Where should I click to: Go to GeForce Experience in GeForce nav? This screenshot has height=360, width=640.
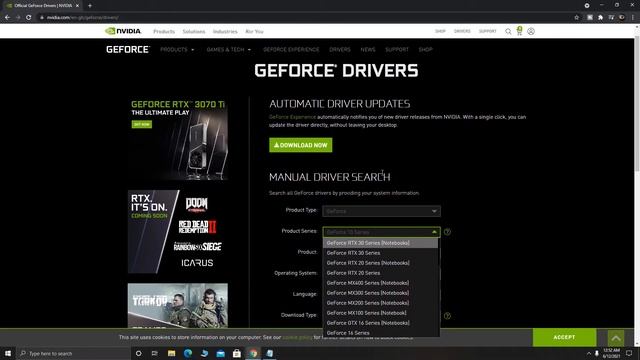coord(291,49)
